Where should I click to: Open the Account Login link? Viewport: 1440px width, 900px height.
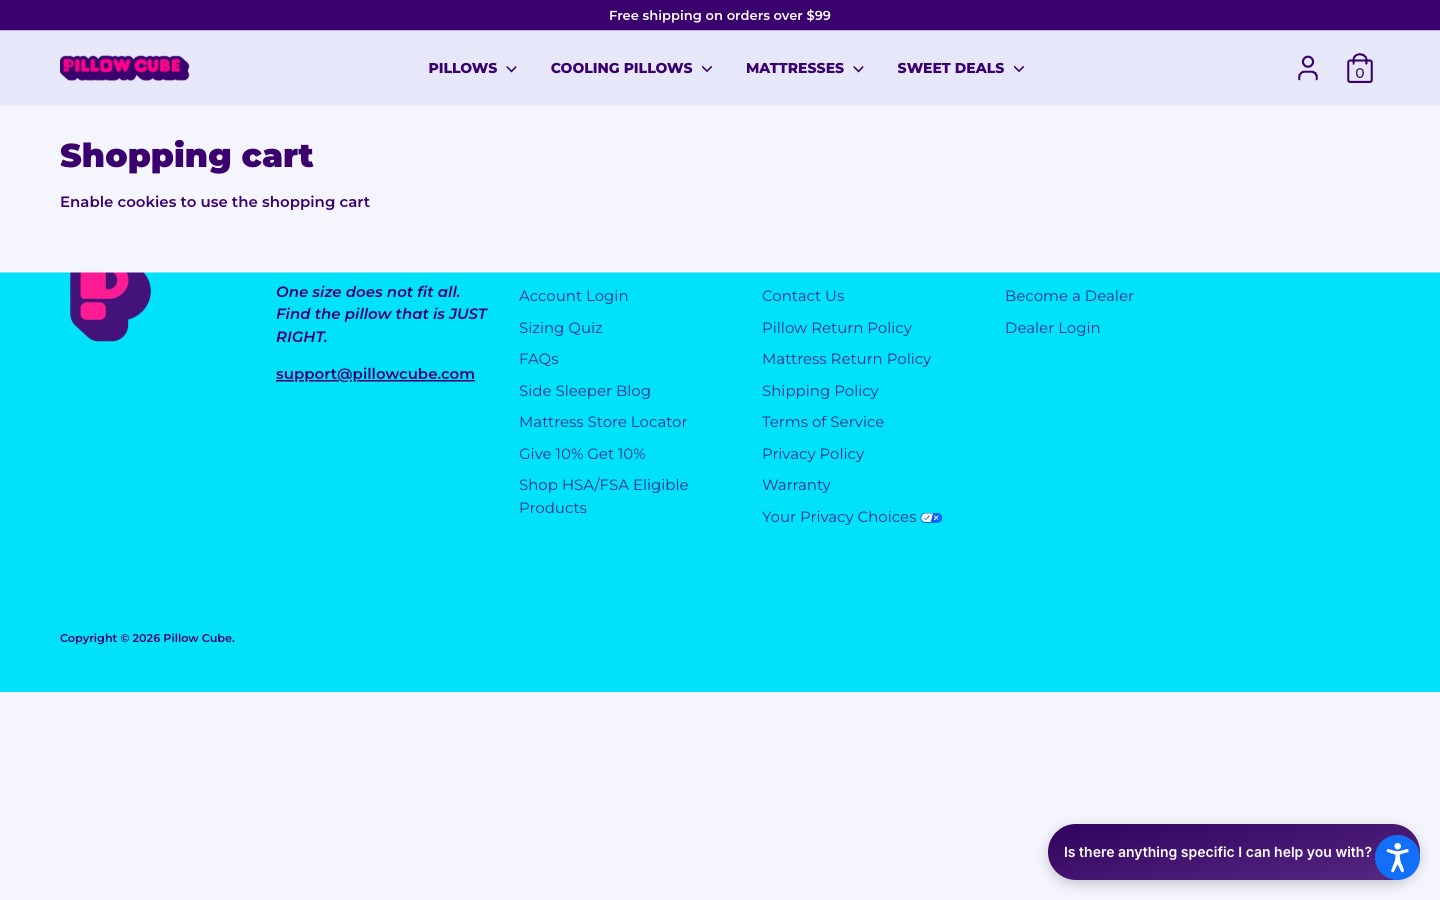(x=573, y=296)
